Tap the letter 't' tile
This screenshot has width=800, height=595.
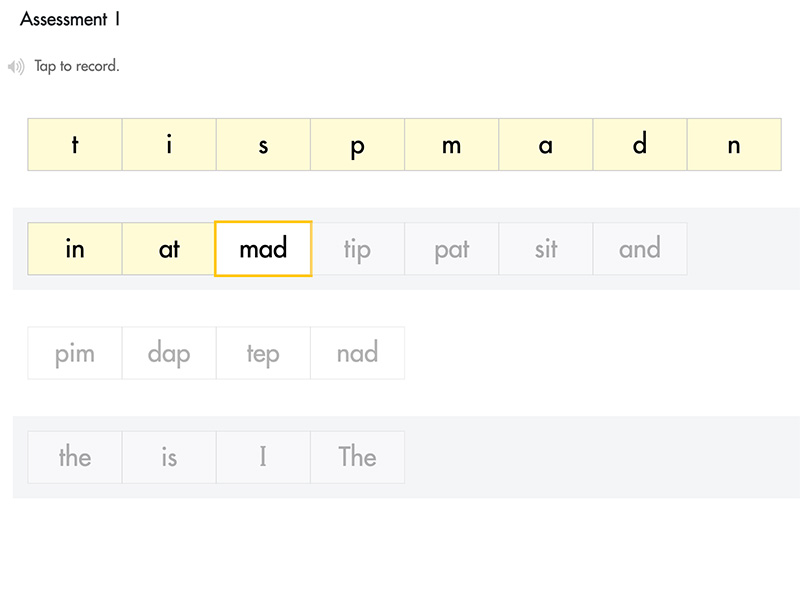pyautogui.click(x=75, y=145)
